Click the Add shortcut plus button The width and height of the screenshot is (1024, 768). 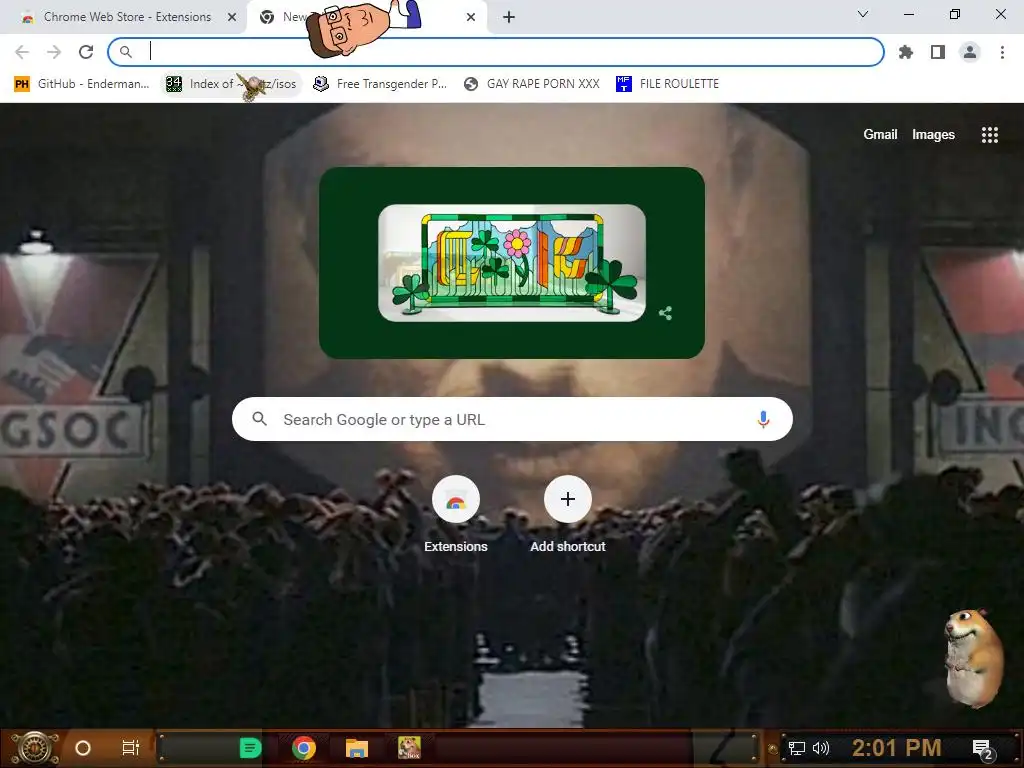[x=568, y=500]
